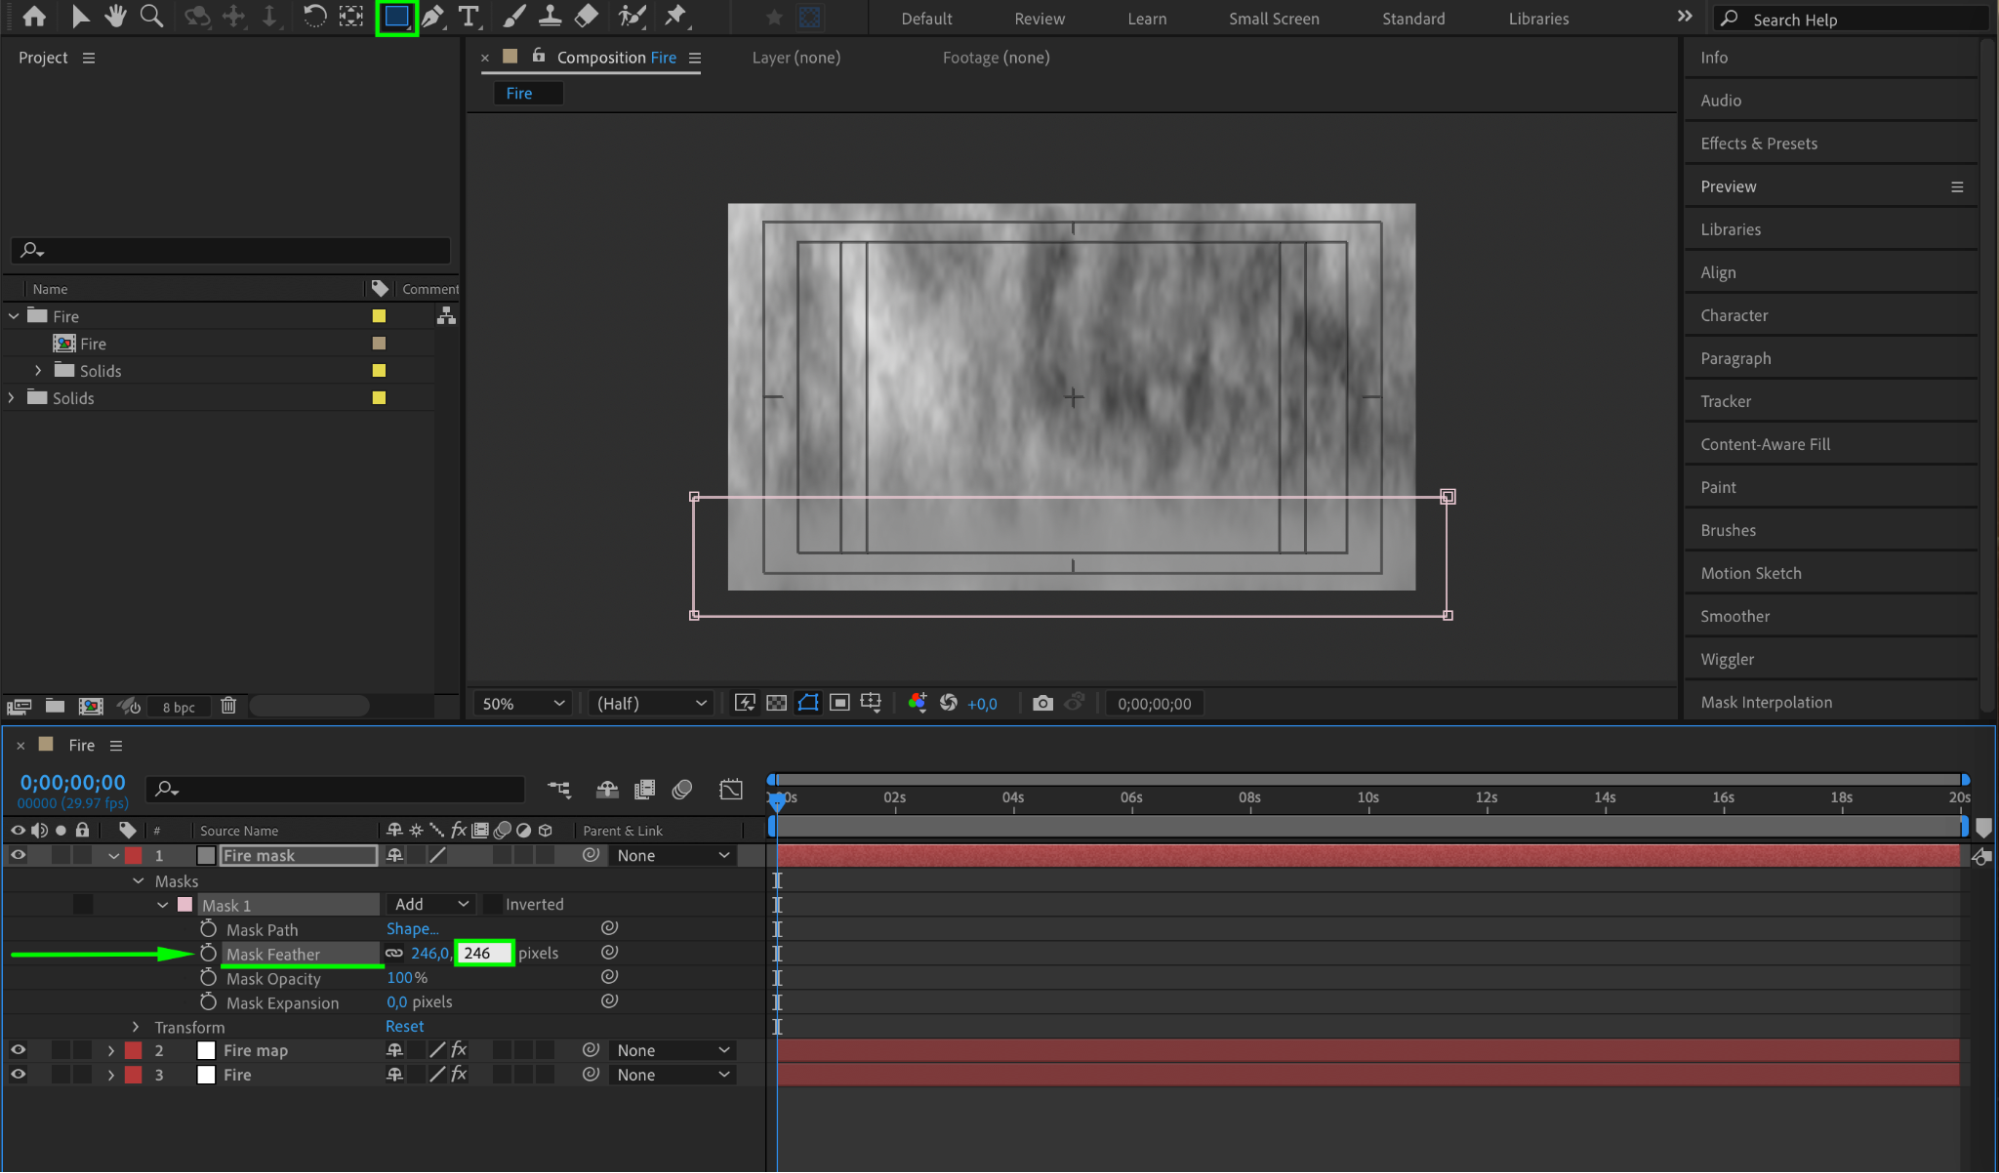Select the Pen tool in toolbar
This screenshot has height=1173, width=1999.
point(432,16)
